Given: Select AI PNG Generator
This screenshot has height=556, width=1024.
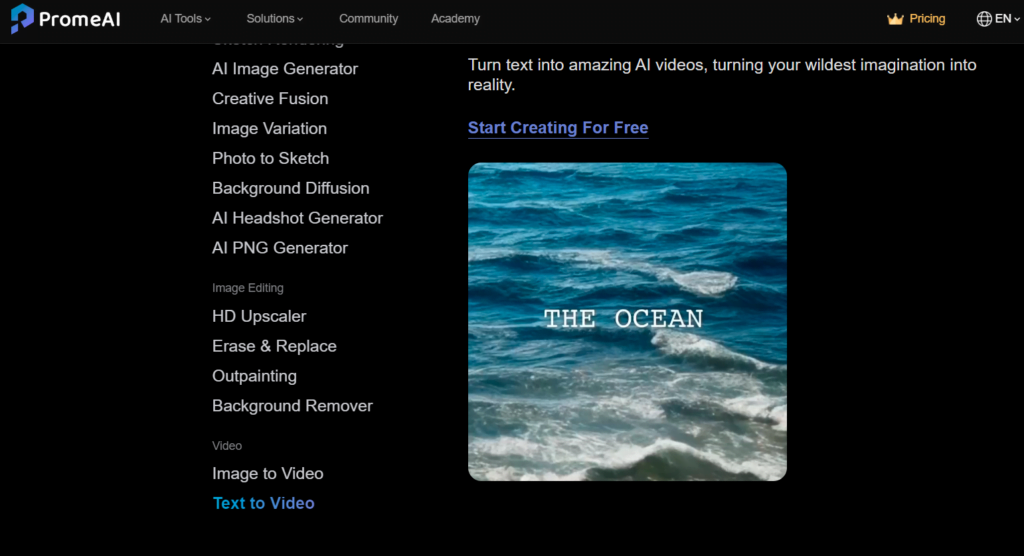Looking at the screenshot, I should [x=280, y=248].
